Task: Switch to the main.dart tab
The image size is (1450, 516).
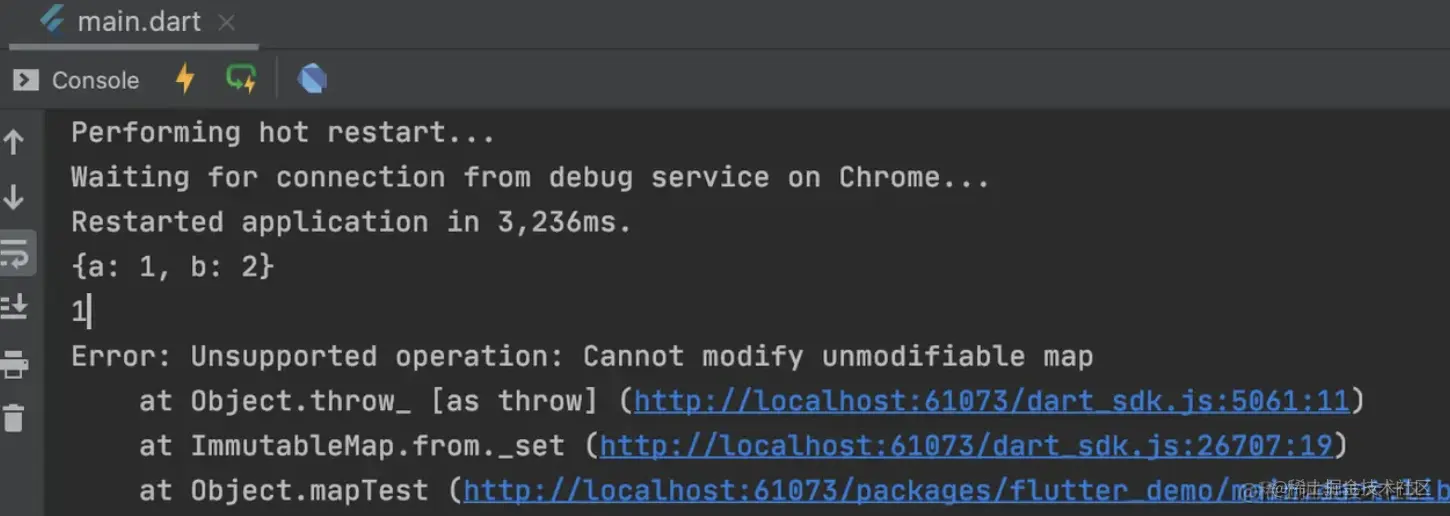Action: tap(139, 22)
